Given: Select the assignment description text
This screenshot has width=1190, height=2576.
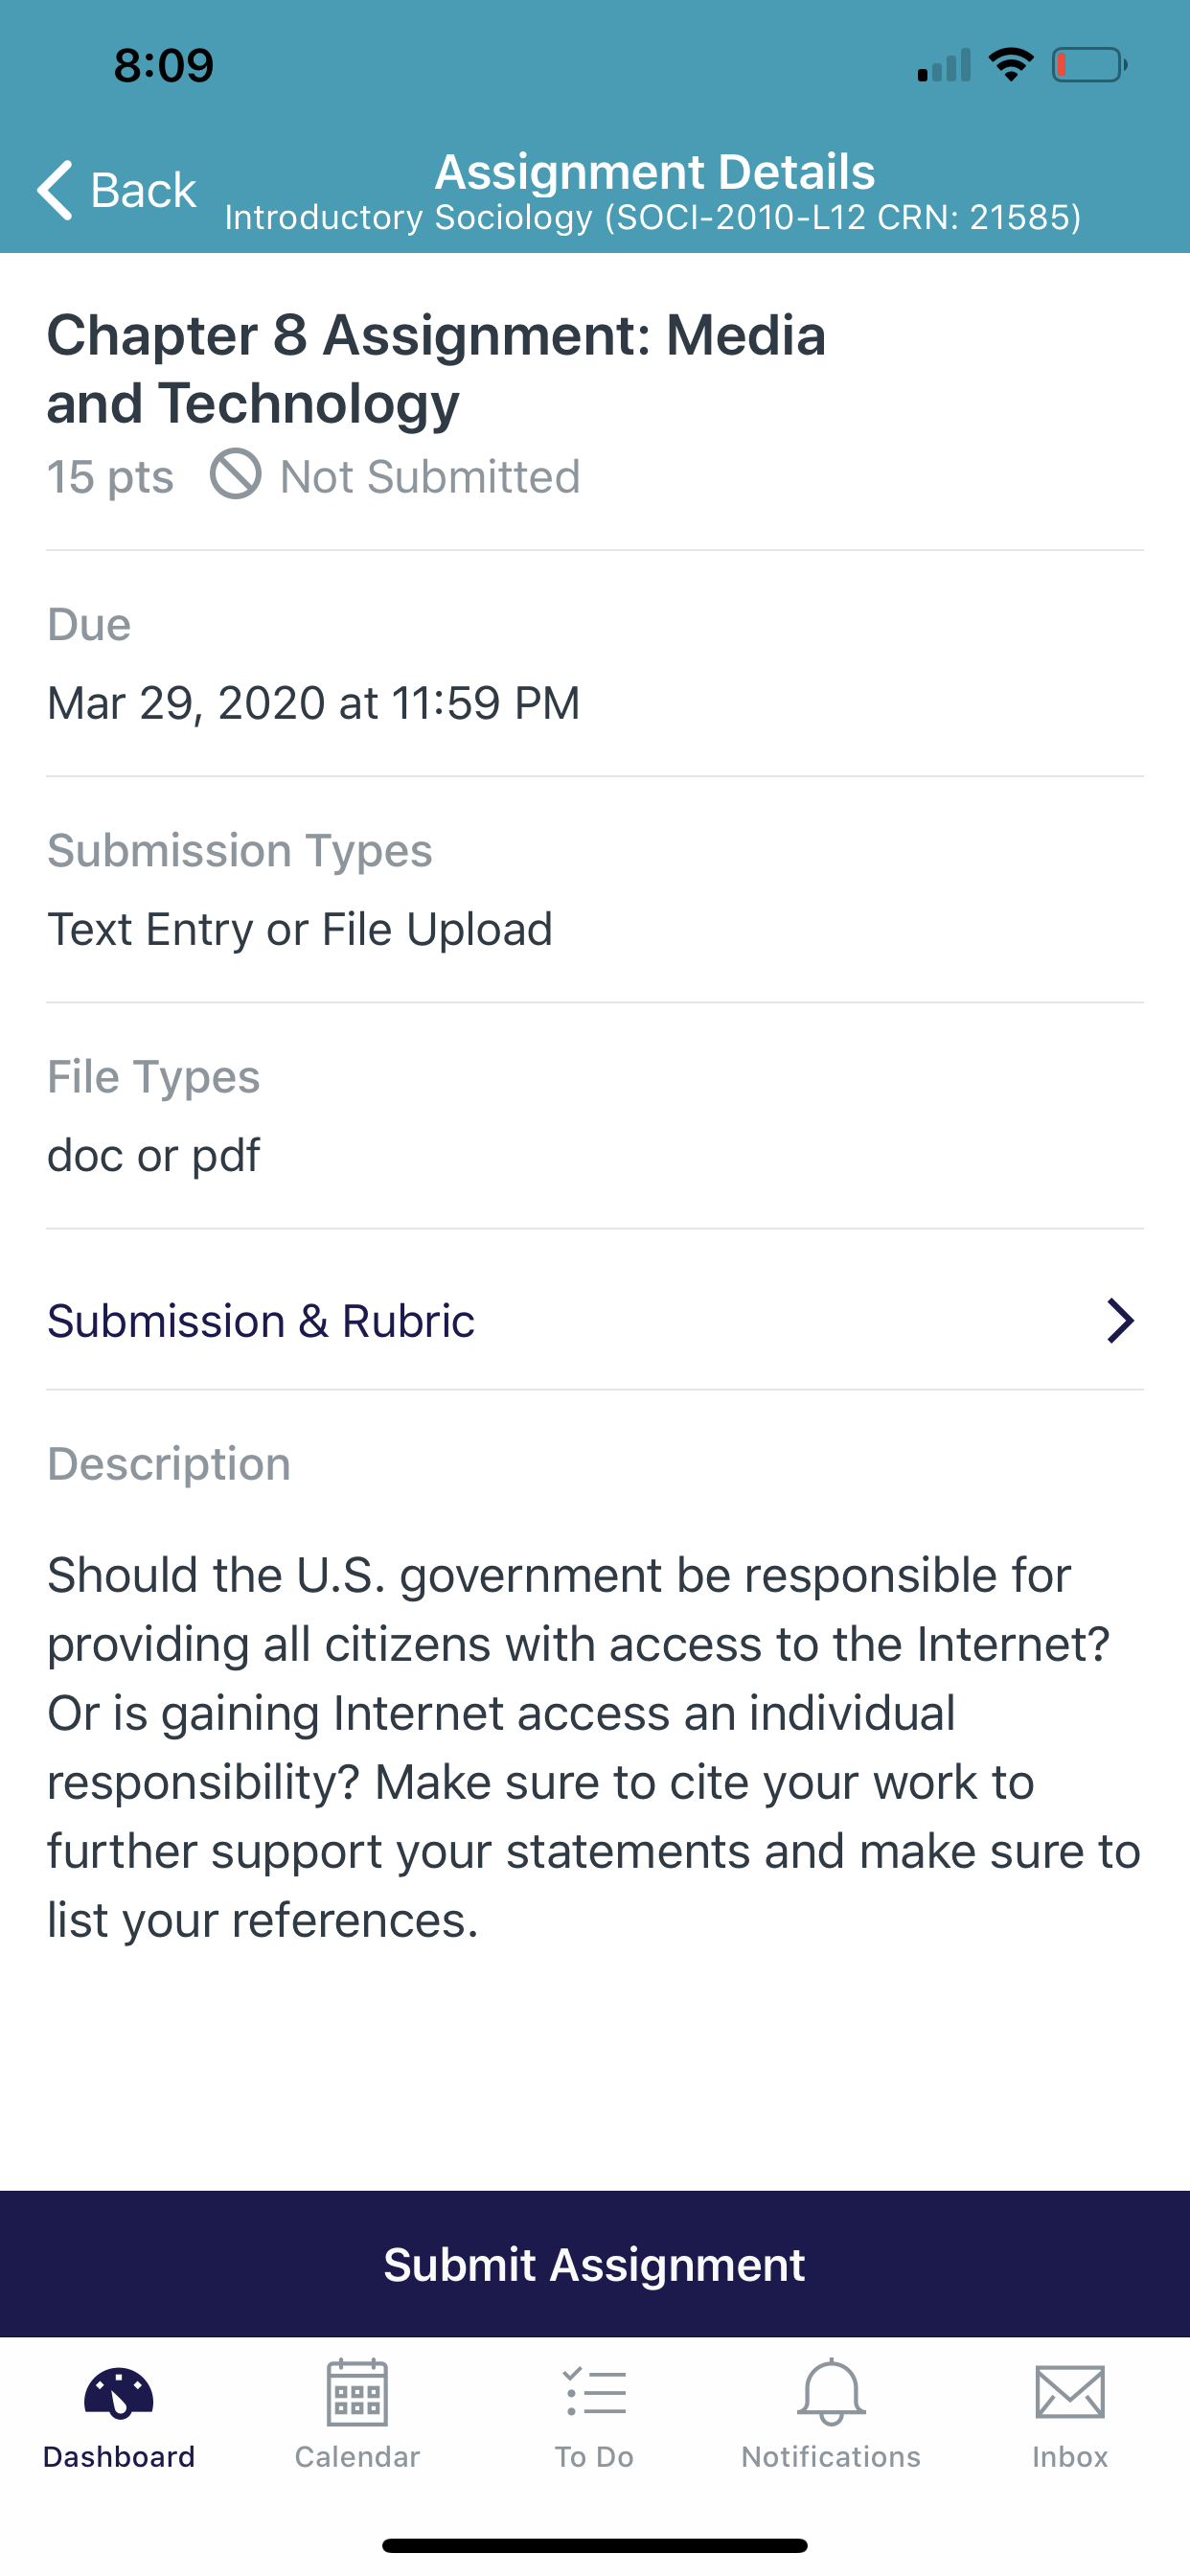Looking at the screenshot, I should tap(594, 1747).
